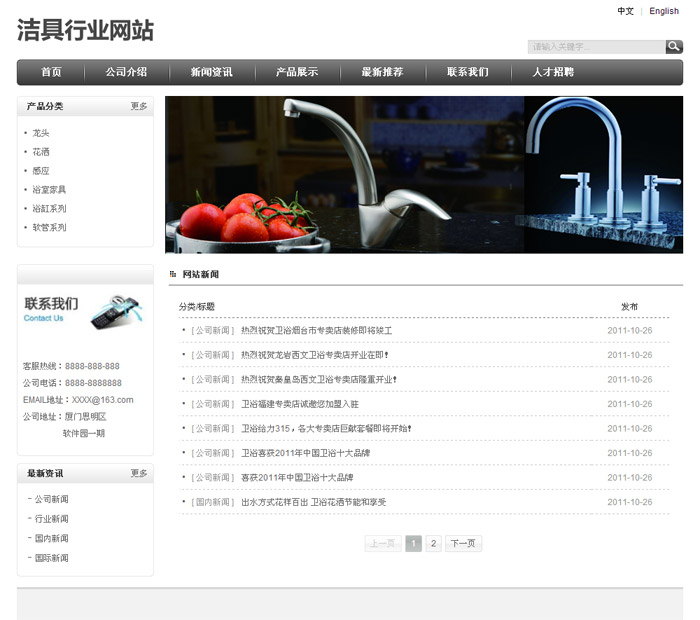Click the 网站新闻 section header icon
Image resolution: width=700 pixels, height=620 pixels.
[173, 274]
